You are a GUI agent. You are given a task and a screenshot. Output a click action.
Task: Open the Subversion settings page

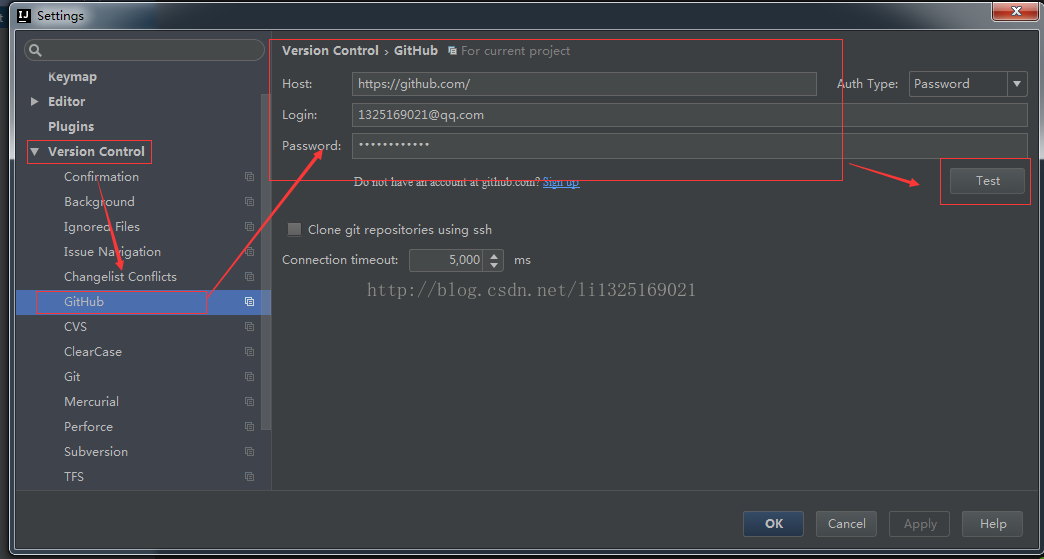[x=96, y=451]
